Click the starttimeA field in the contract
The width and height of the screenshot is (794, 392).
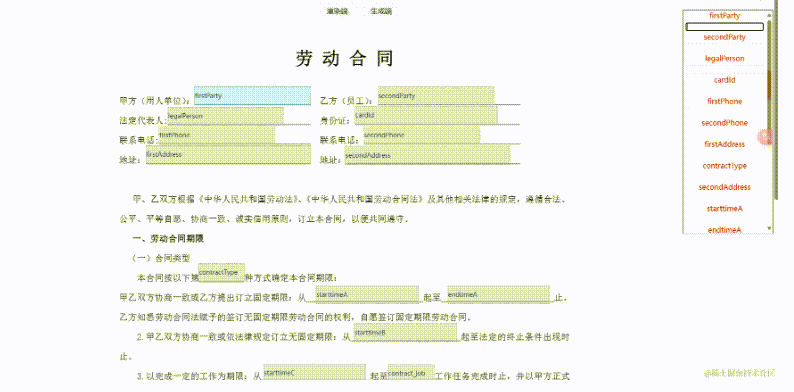point(367,294)
